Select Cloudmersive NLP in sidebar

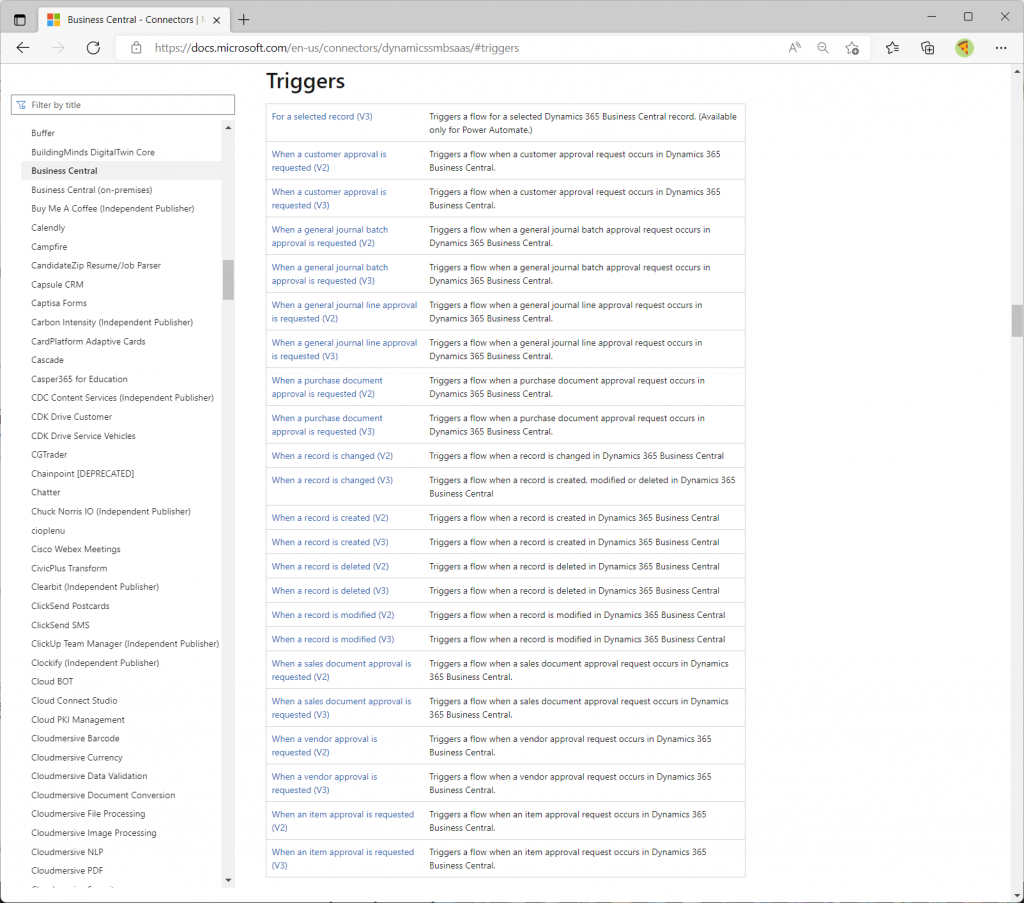point(67,852)
